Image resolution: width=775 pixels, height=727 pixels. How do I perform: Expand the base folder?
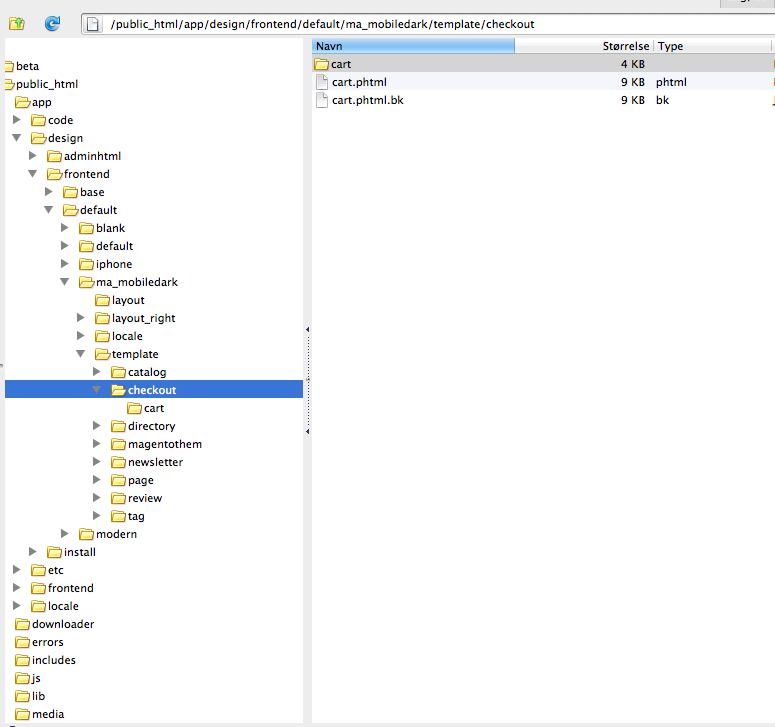coord(48,192)
